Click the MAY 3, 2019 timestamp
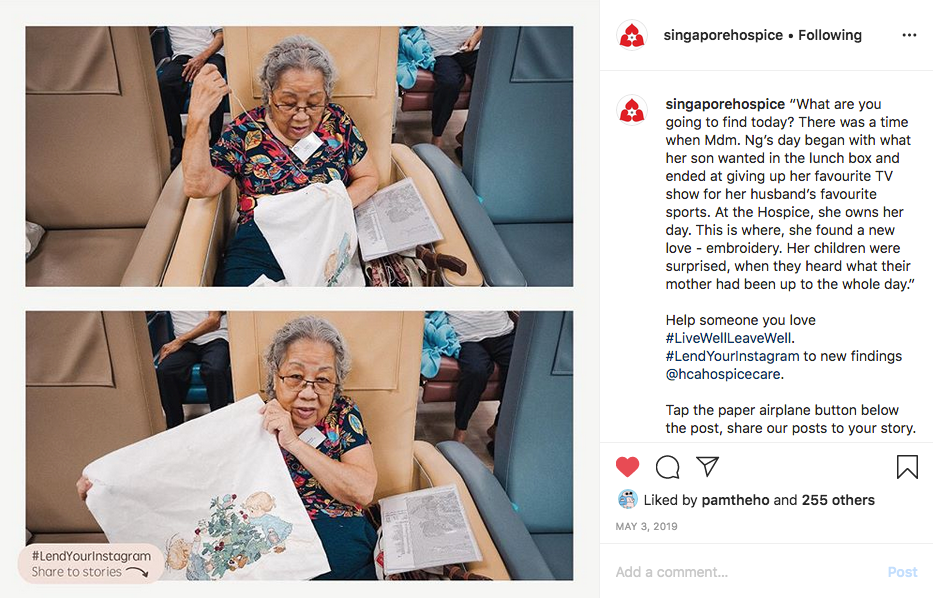The width and height of the screenshot is (933, 598). (x=646, y=527)
